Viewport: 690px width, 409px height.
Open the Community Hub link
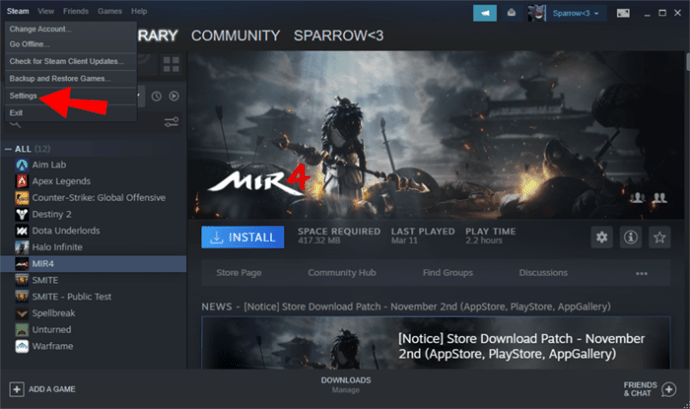coord(342,273)
